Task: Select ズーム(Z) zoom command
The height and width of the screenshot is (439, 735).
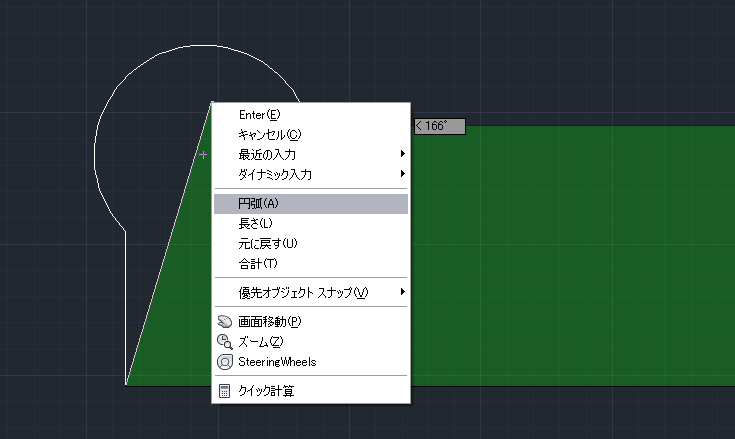Action: 311,342
